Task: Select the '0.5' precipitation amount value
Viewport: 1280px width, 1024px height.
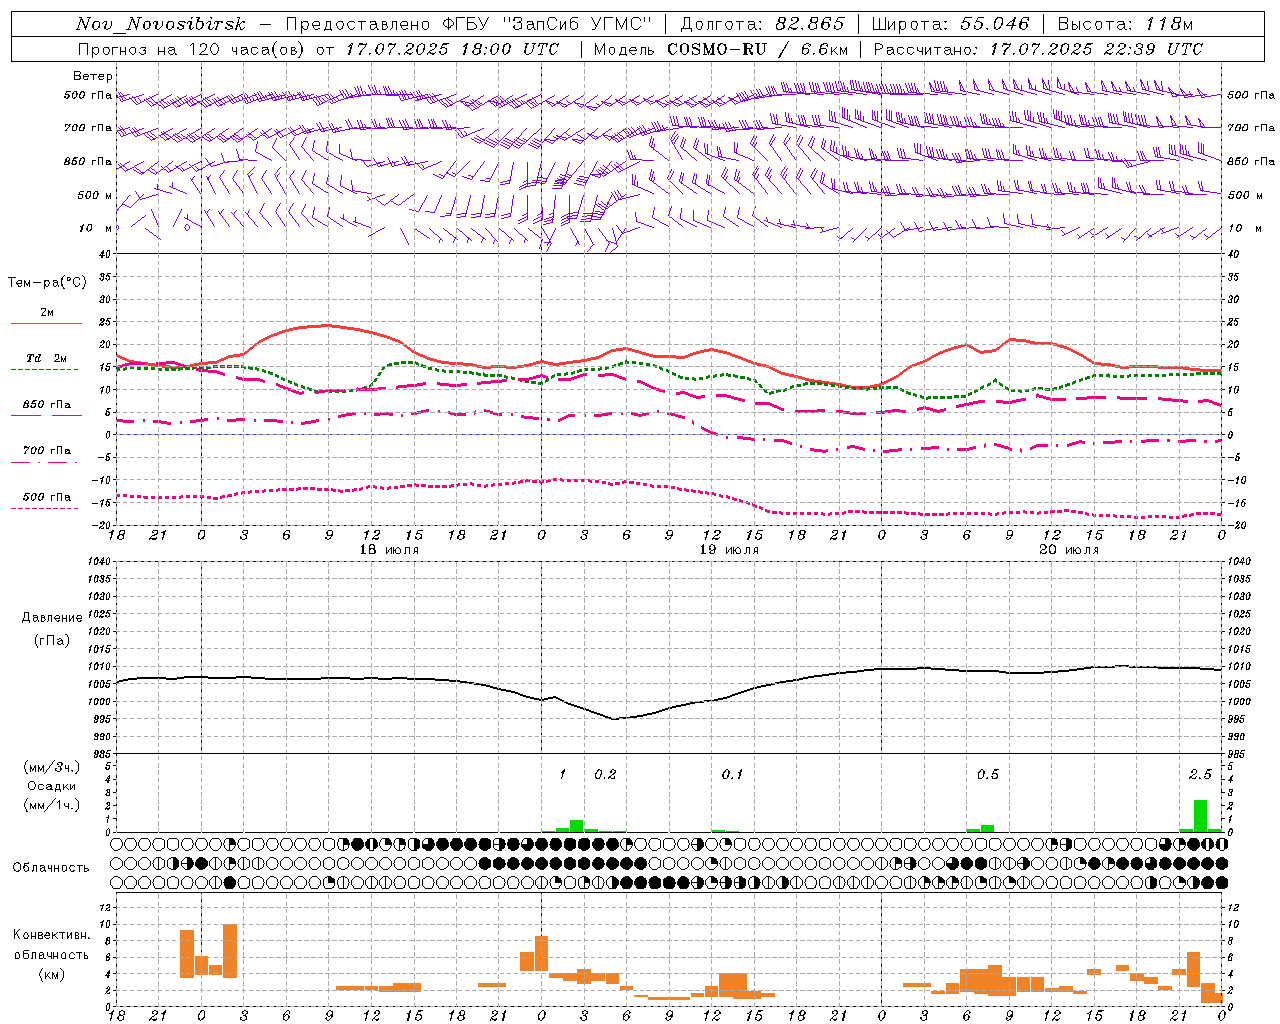Action: coord(988,774)
